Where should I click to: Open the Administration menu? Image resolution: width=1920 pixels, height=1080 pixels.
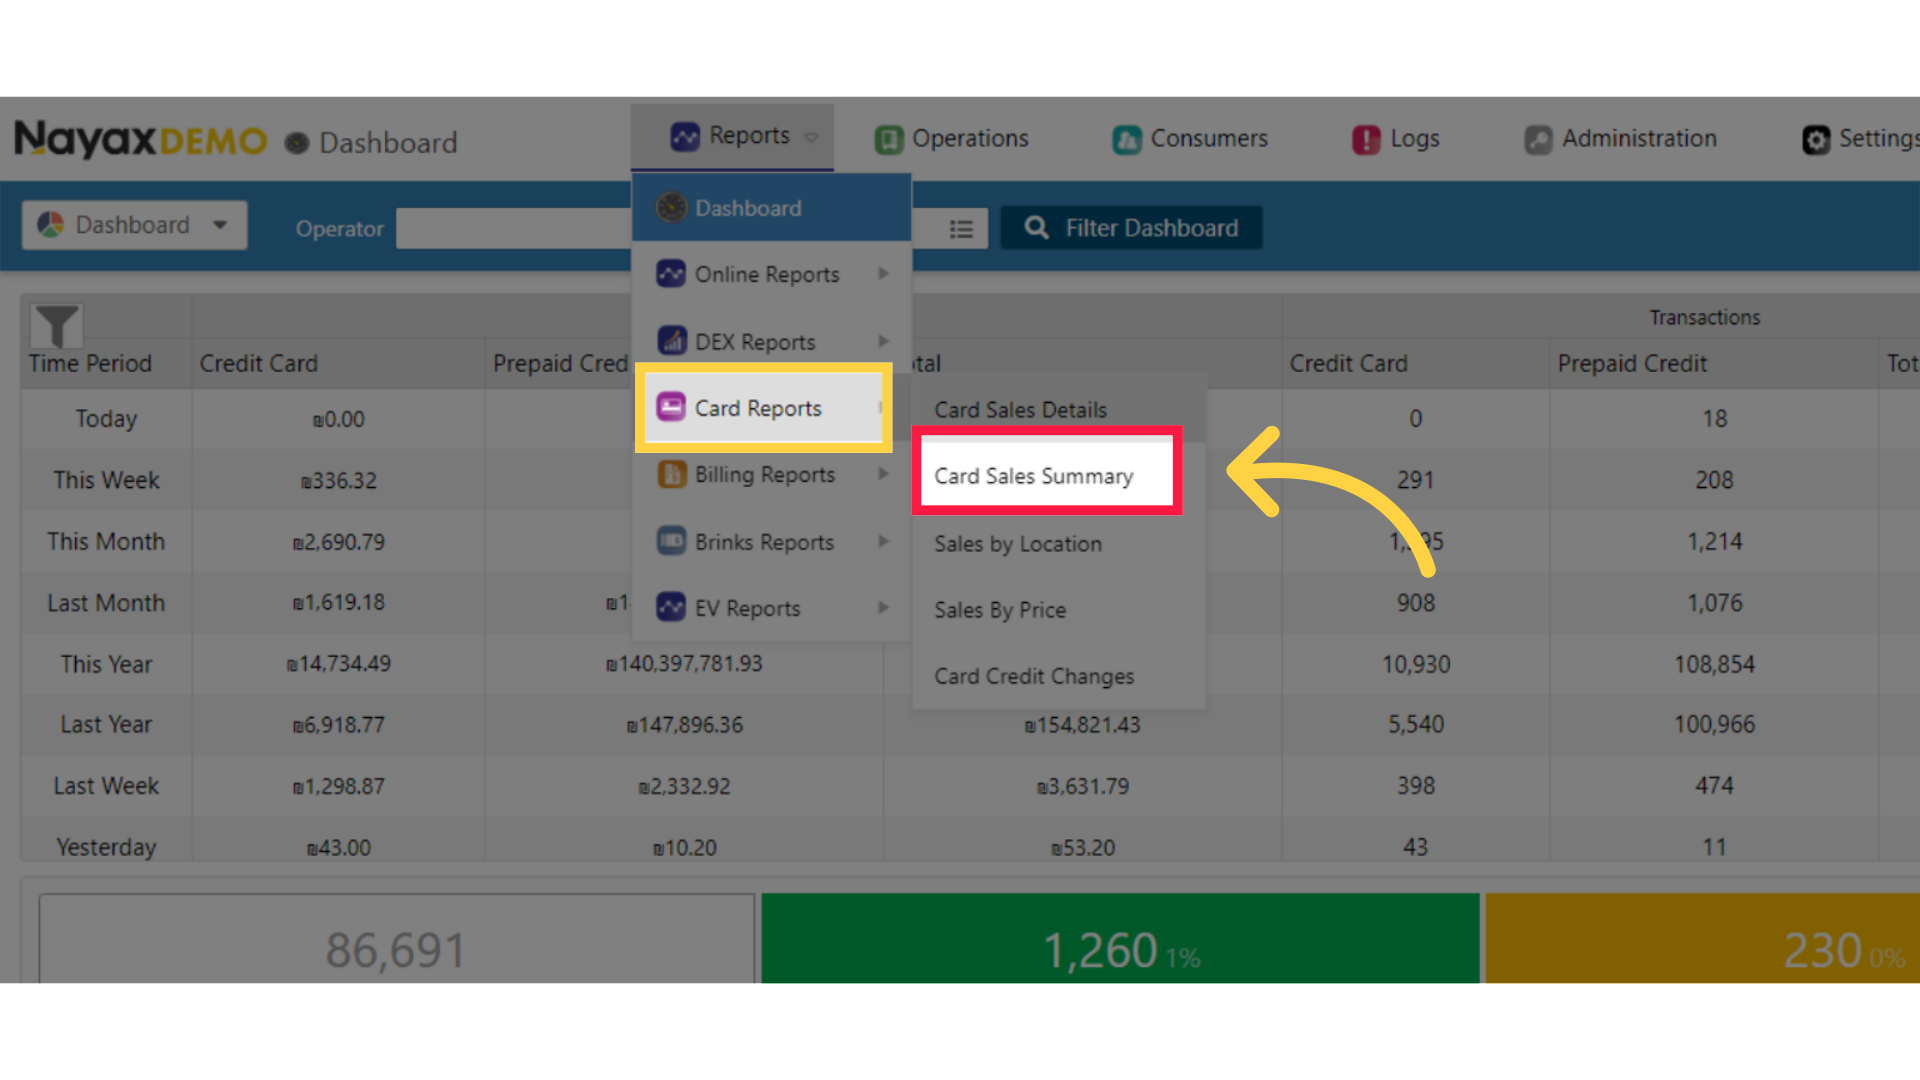(x=1620, y=139)
